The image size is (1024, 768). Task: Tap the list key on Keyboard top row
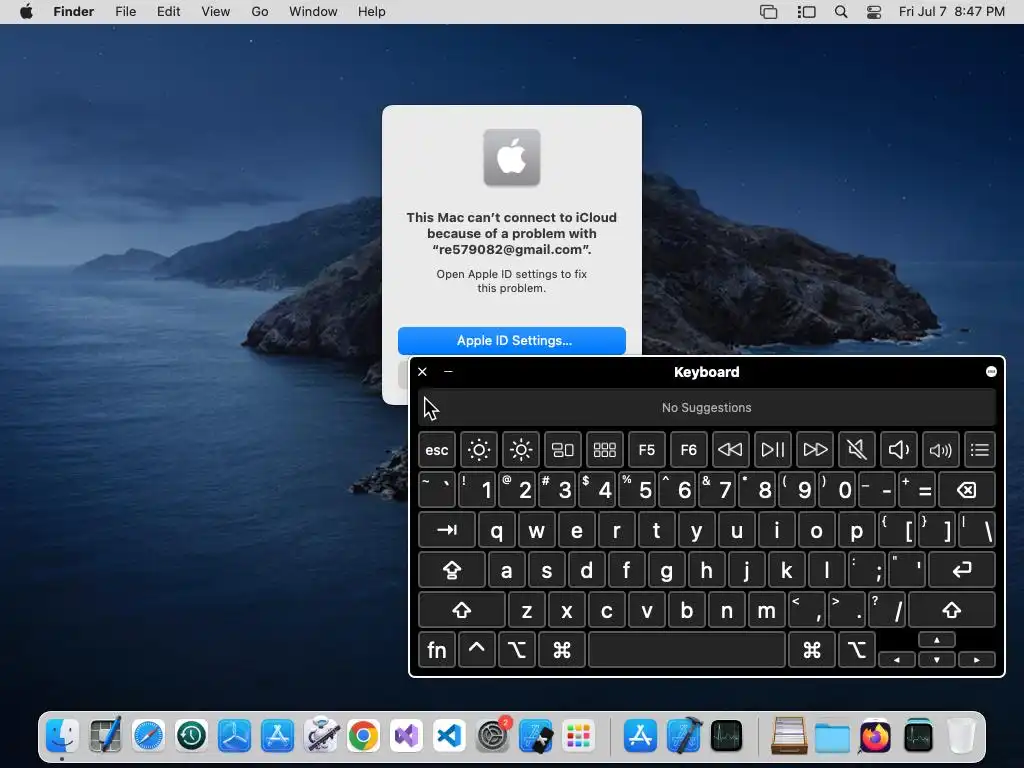980,450
